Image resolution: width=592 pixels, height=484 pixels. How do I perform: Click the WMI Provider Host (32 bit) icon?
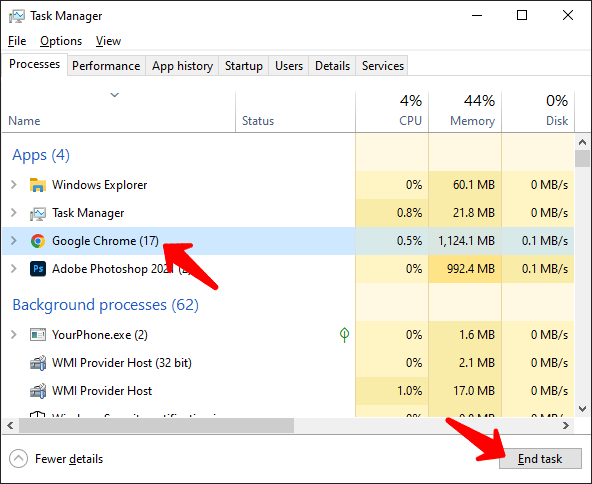38,363
